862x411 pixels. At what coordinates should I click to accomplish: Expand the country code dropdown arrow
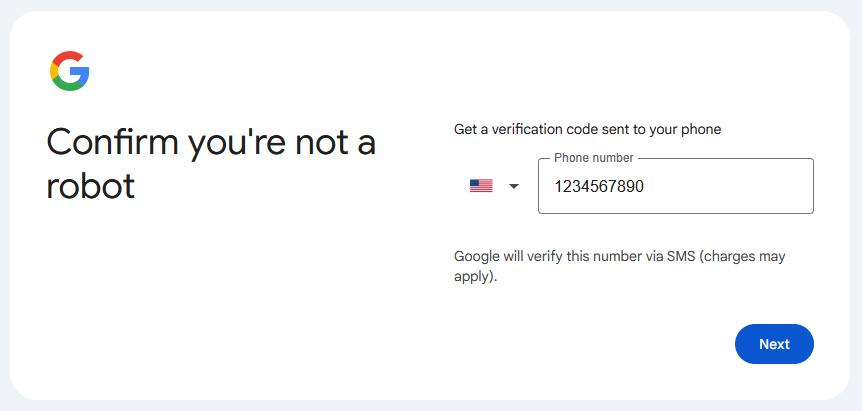tap(514, 187)
